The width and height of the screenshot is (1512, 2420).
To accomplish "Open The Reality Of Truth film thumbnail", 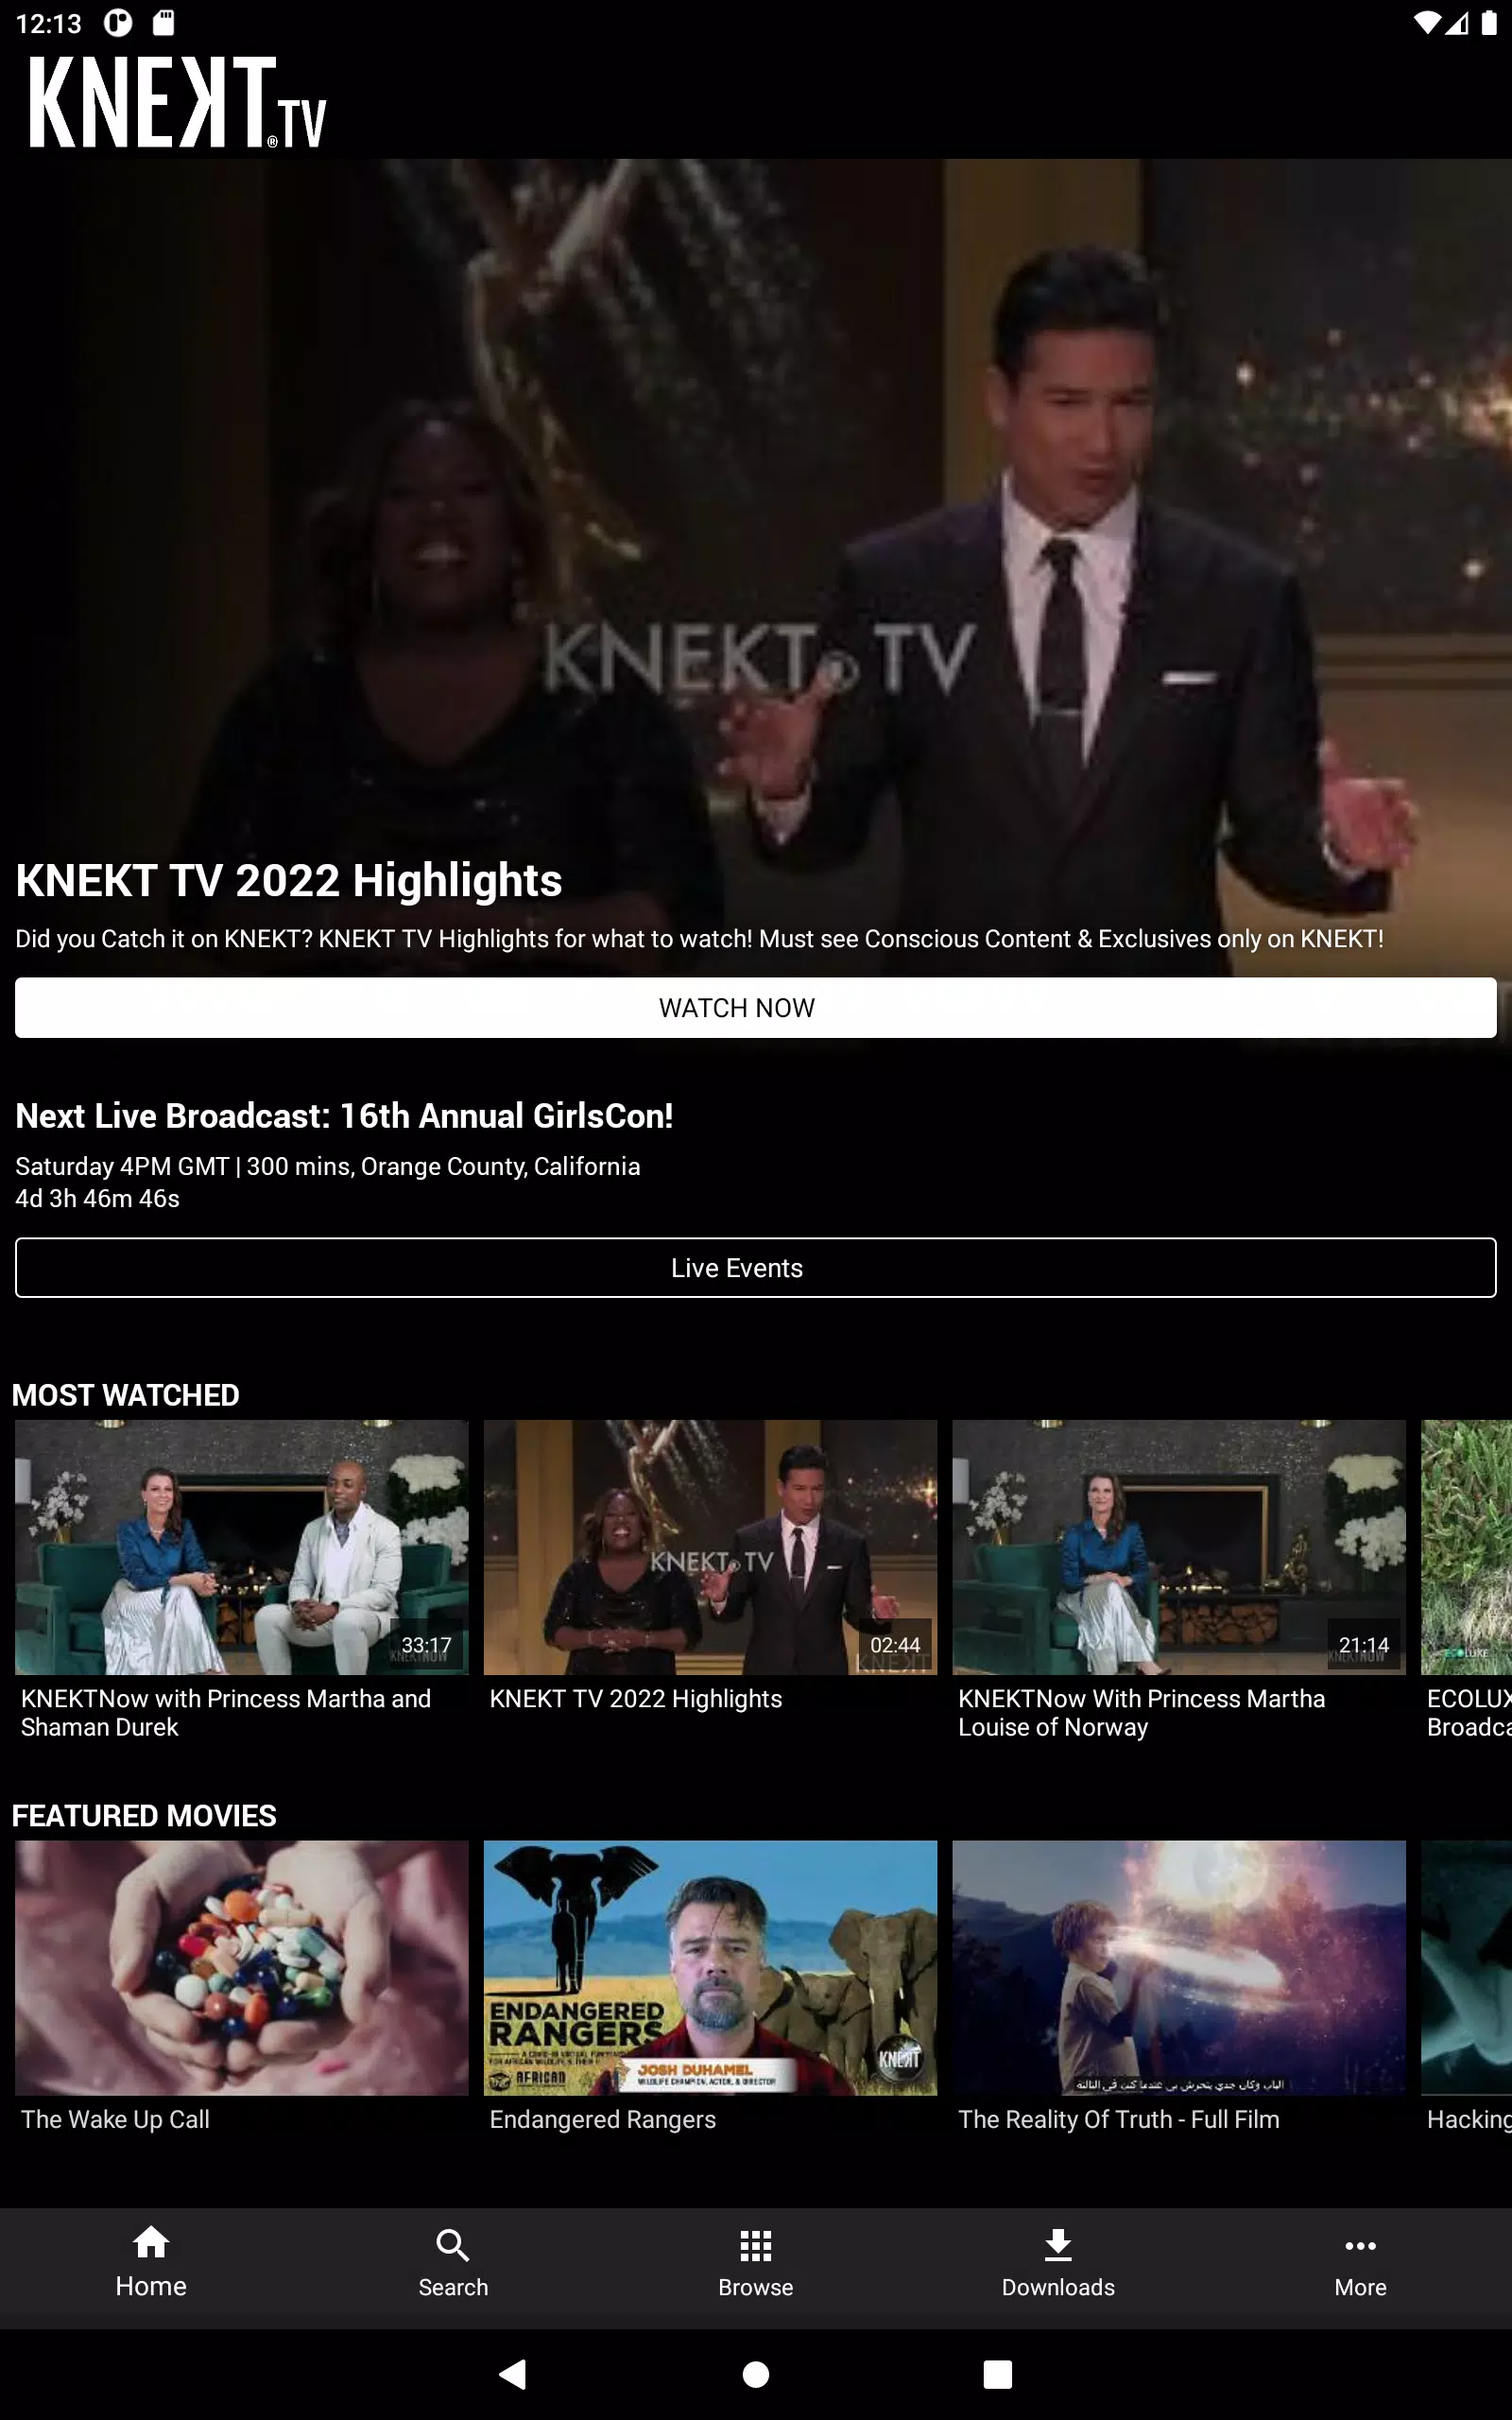I will pos(1179,1968).
